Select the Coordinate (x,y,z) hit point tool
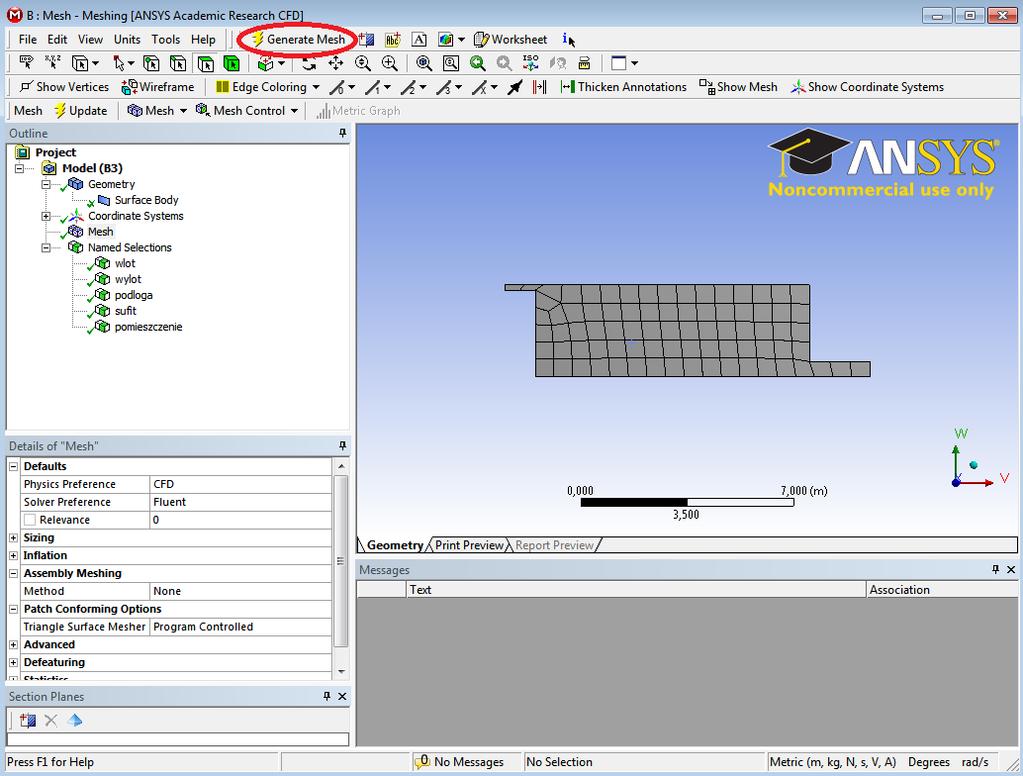 52,63
